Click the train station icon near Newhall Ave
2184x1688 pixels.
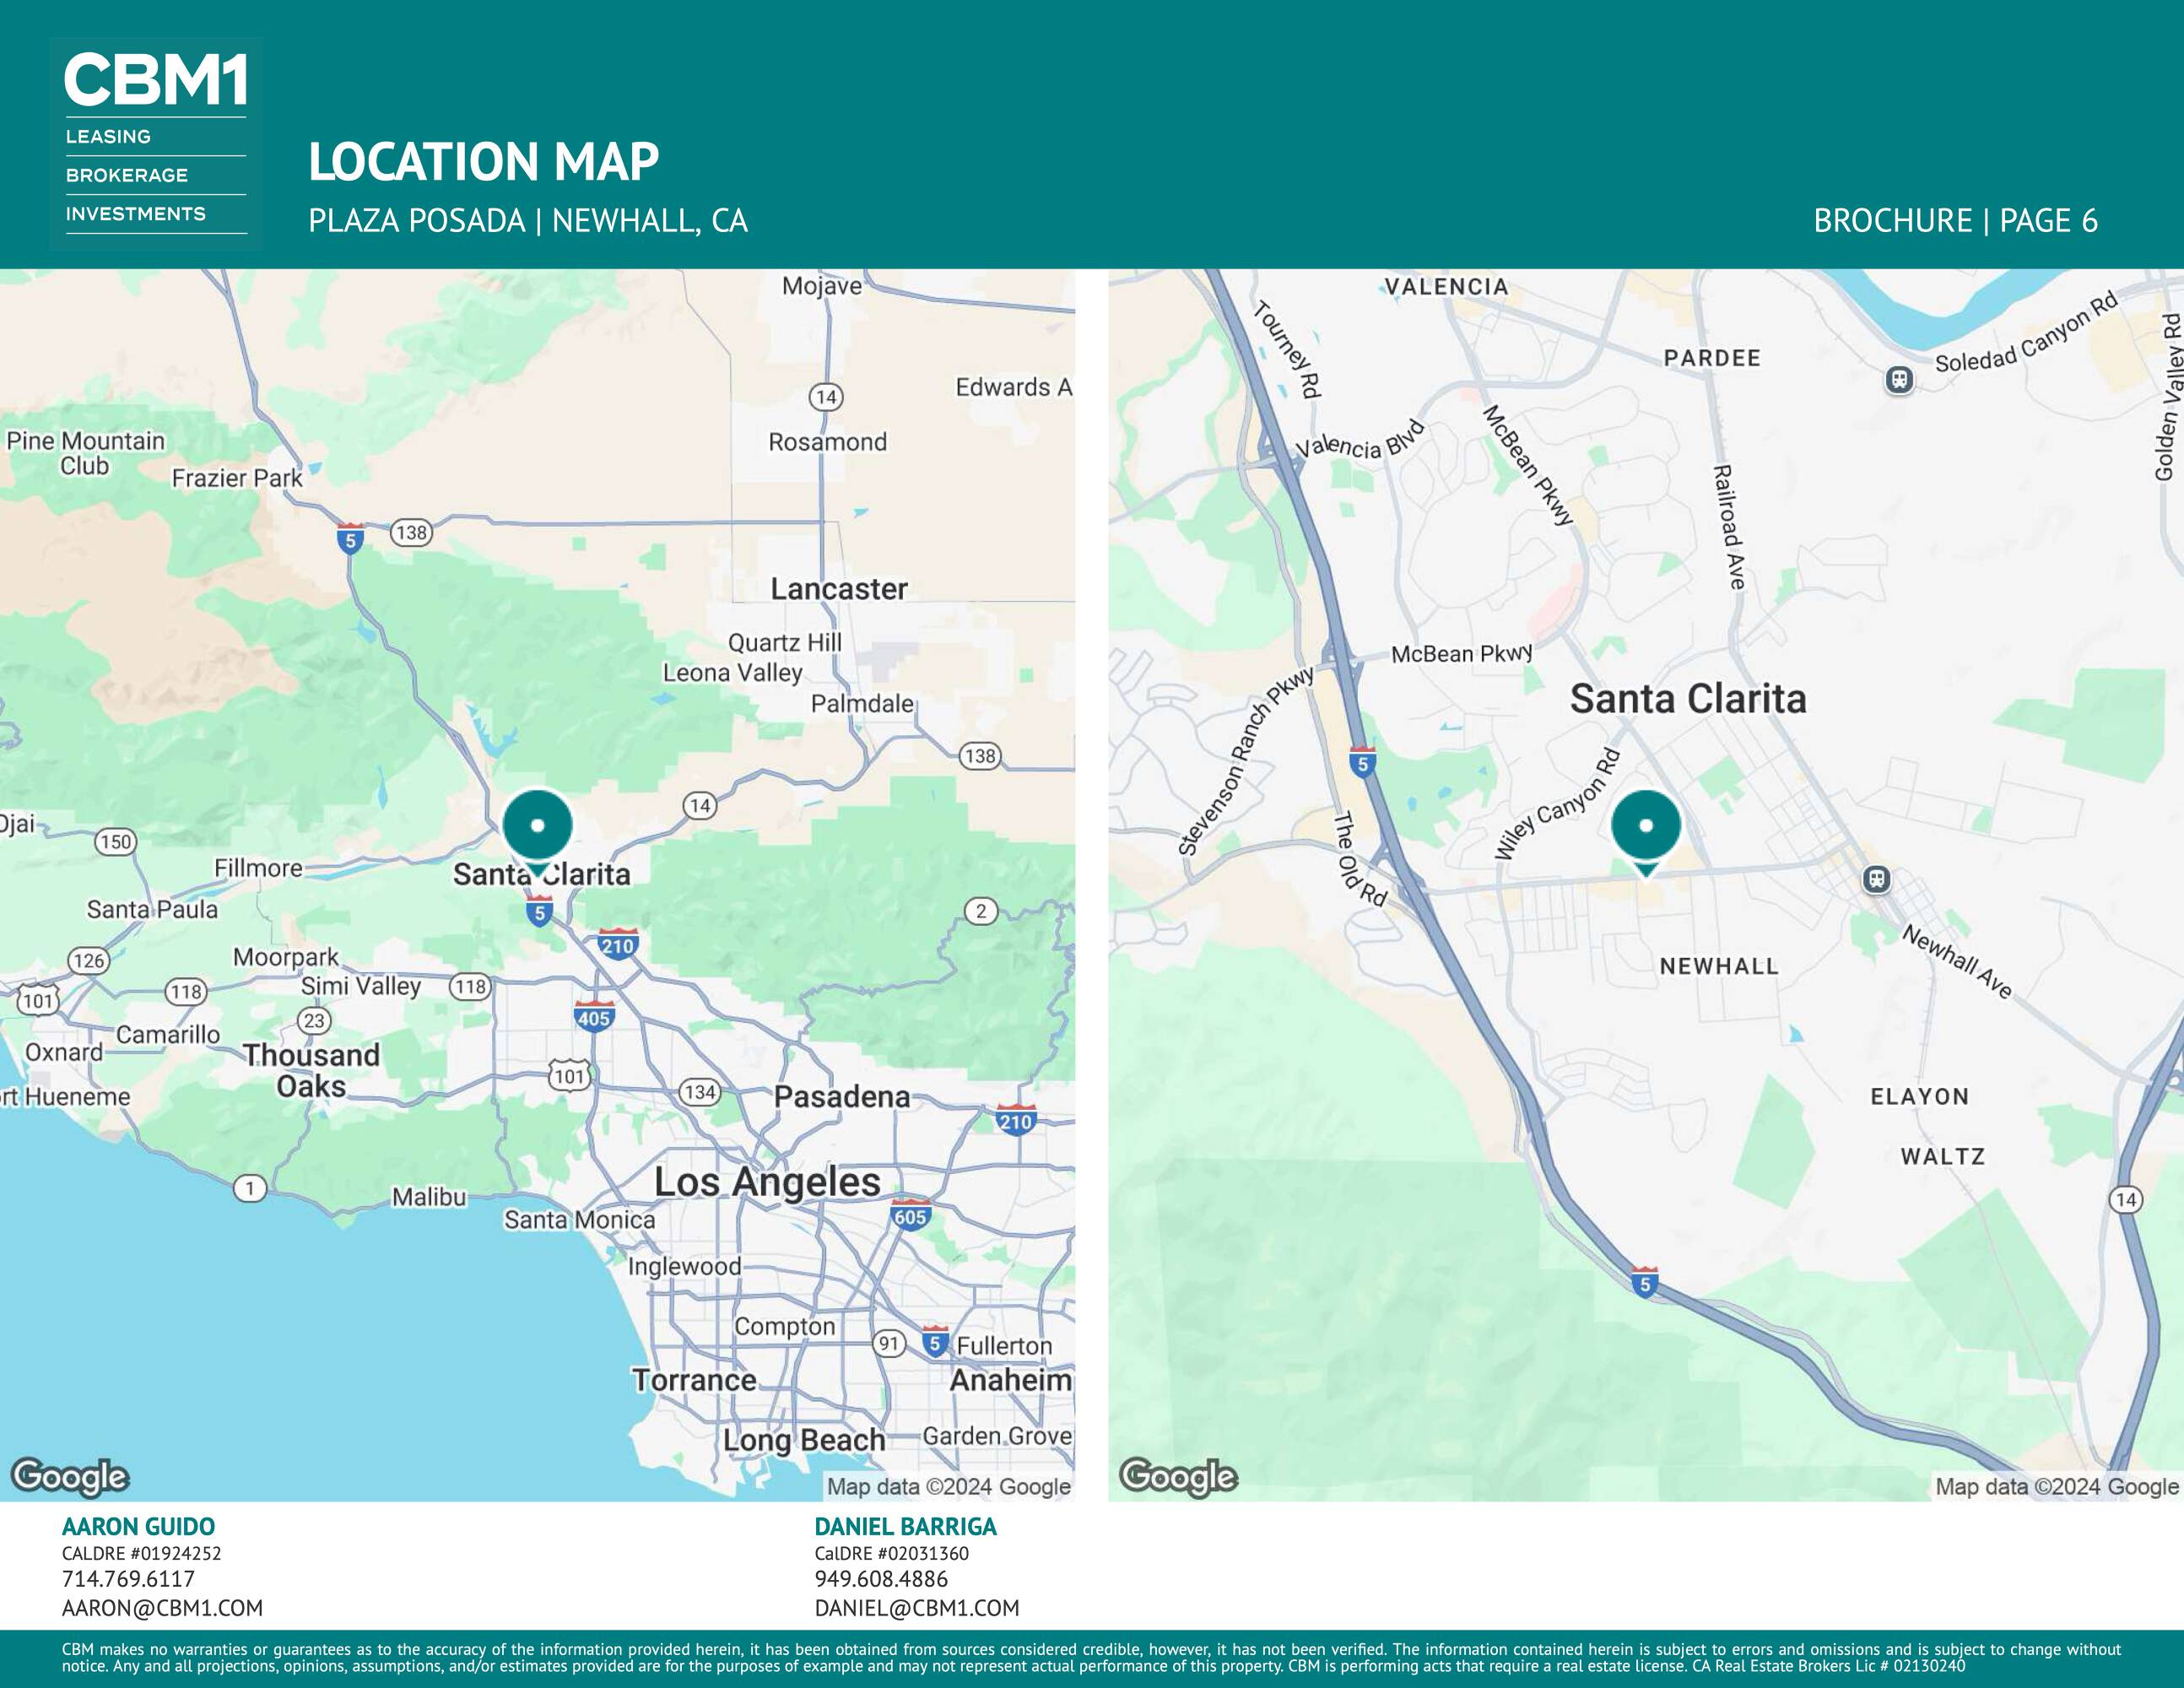(1877, 879)
